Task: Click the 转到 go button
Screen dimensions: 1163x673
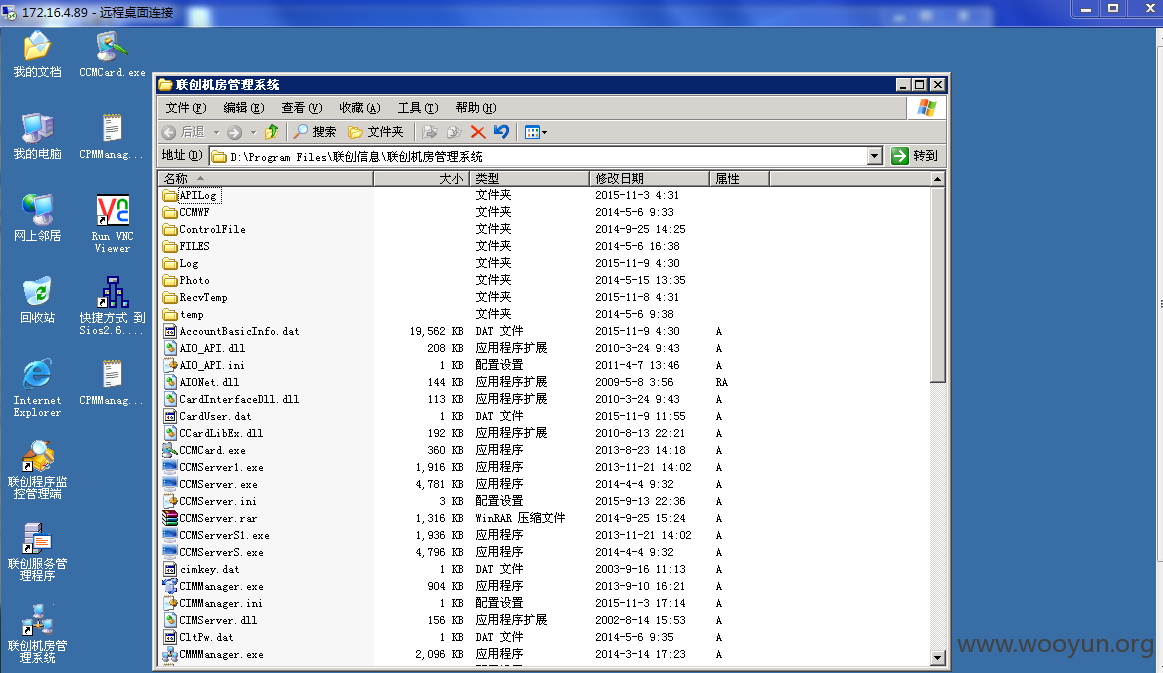Action: pyautogui.click(x=915, y=156)
